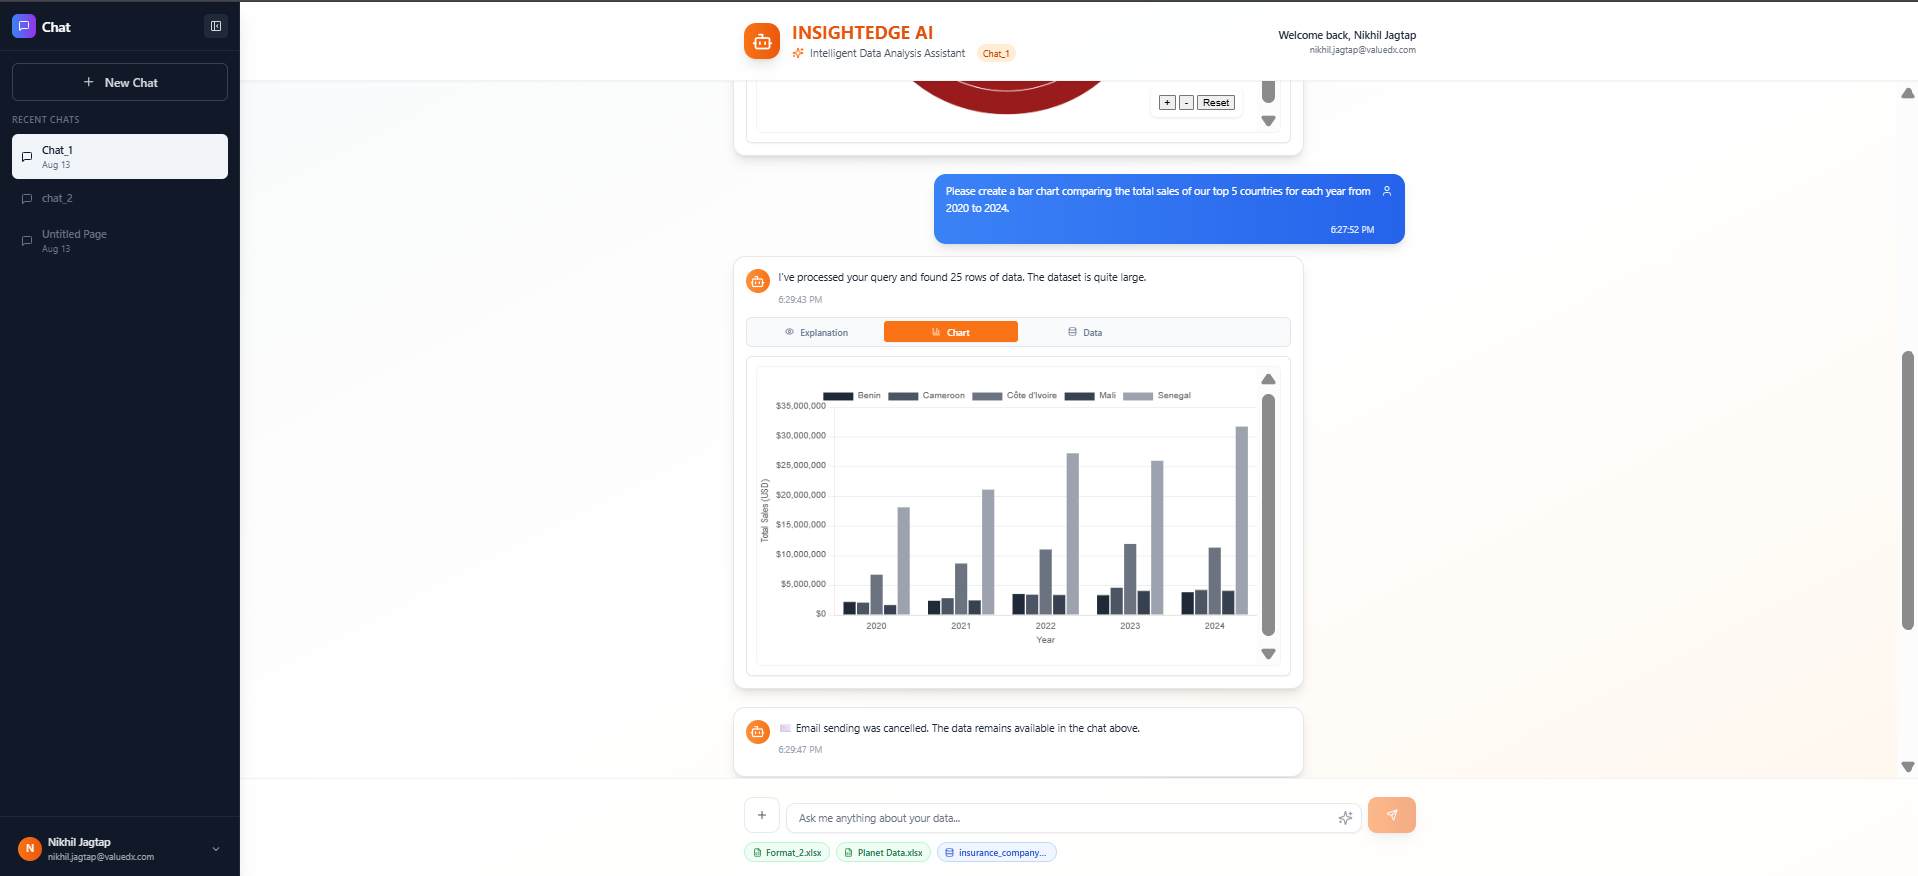
Task: Select the Planet Data.xlsx file chip
Action: coord(883,852)
